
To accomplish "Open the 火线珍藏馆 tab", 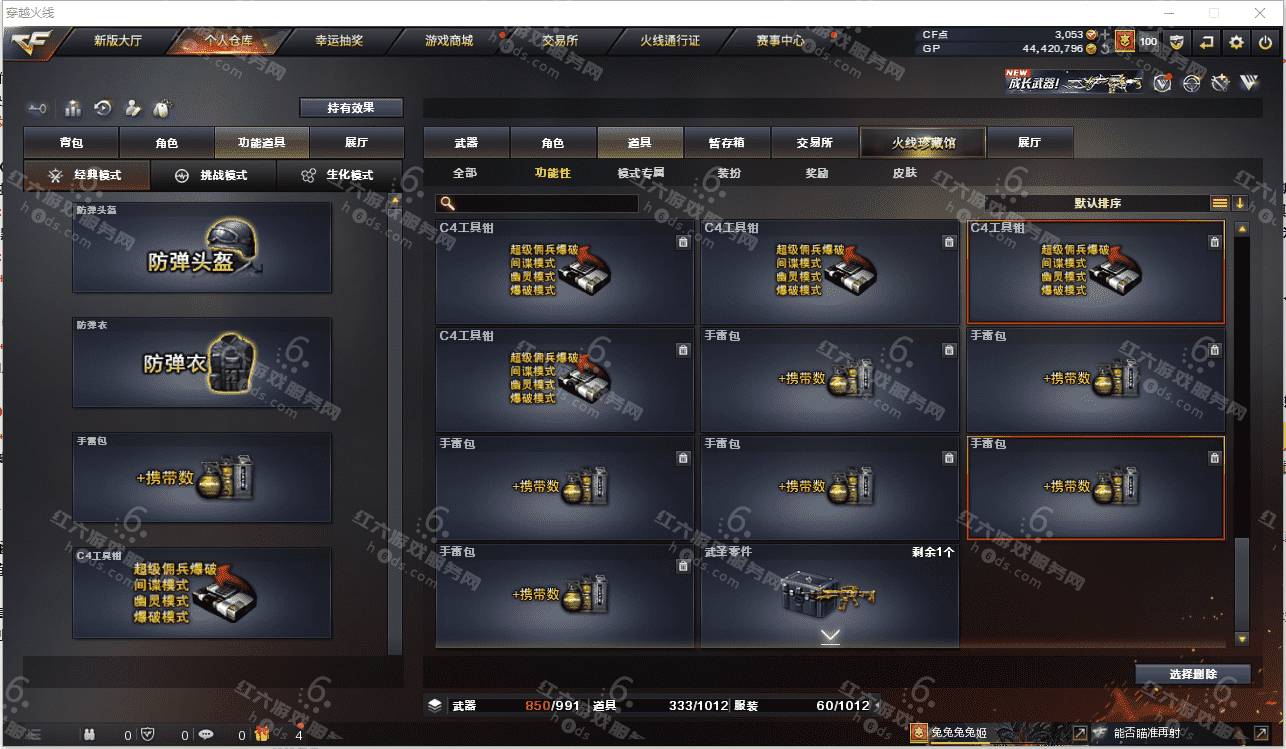I will pyautogui.click(x=923, y=143).
